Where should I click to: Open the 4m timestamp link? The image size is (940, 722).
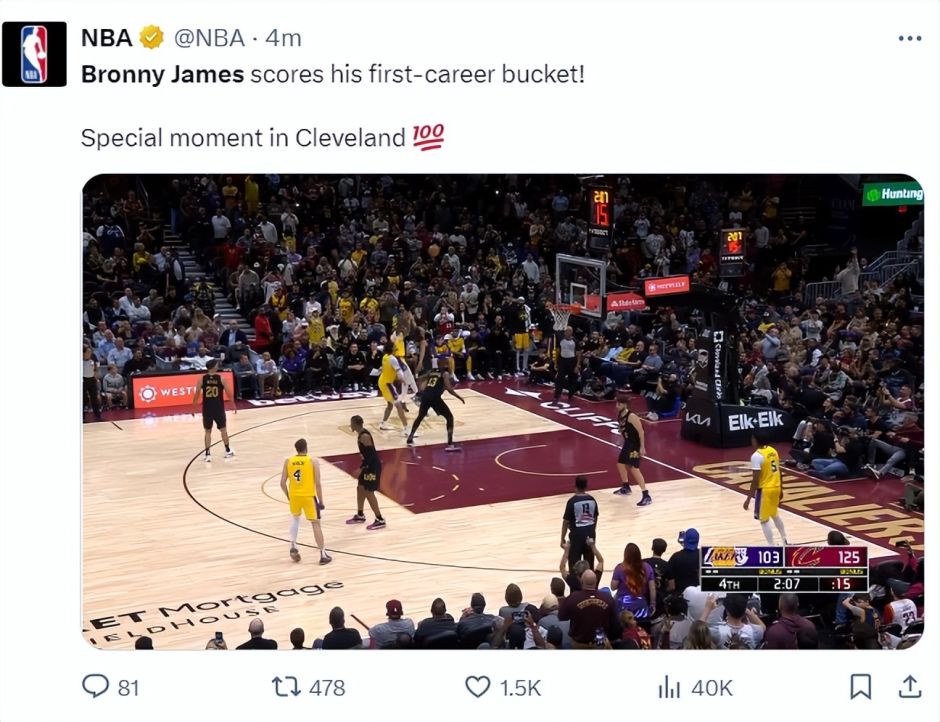pos(284,38)
